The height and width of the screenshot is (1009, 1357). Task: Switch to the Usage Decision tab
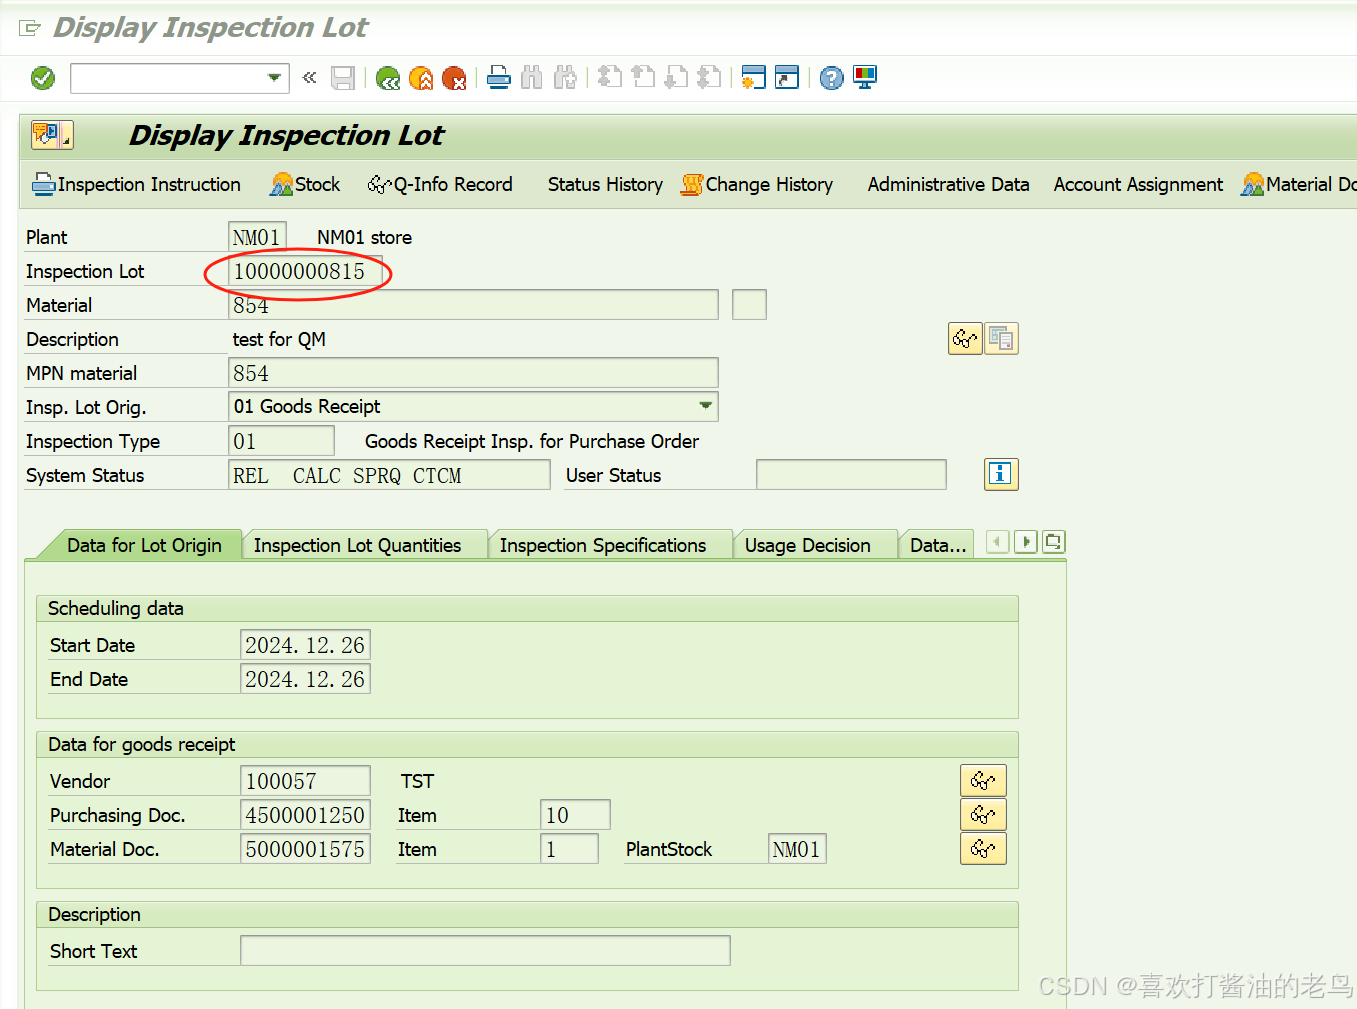point(808,545)
